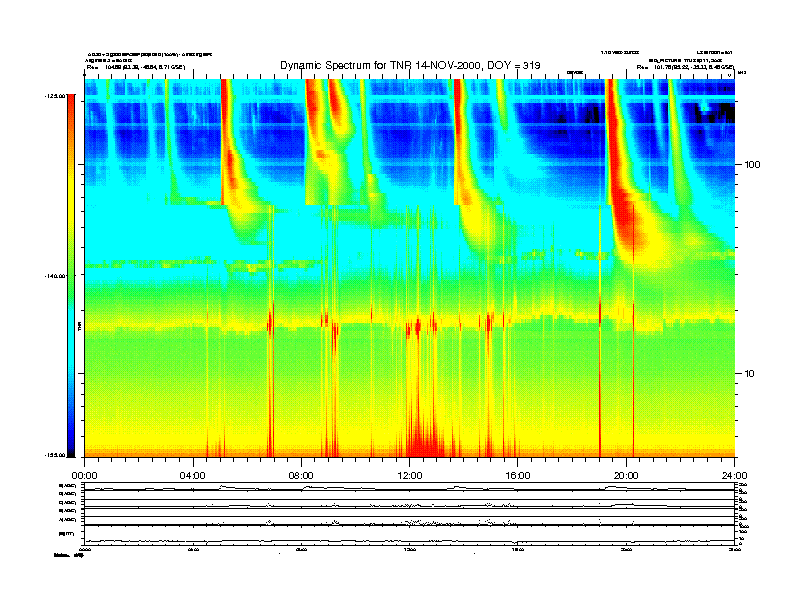Click the plot title "Dynamic Spectrum for TNR 14-NOV-2000"
The width and height of the screenshot is (792, 612).
pos(380,65)
